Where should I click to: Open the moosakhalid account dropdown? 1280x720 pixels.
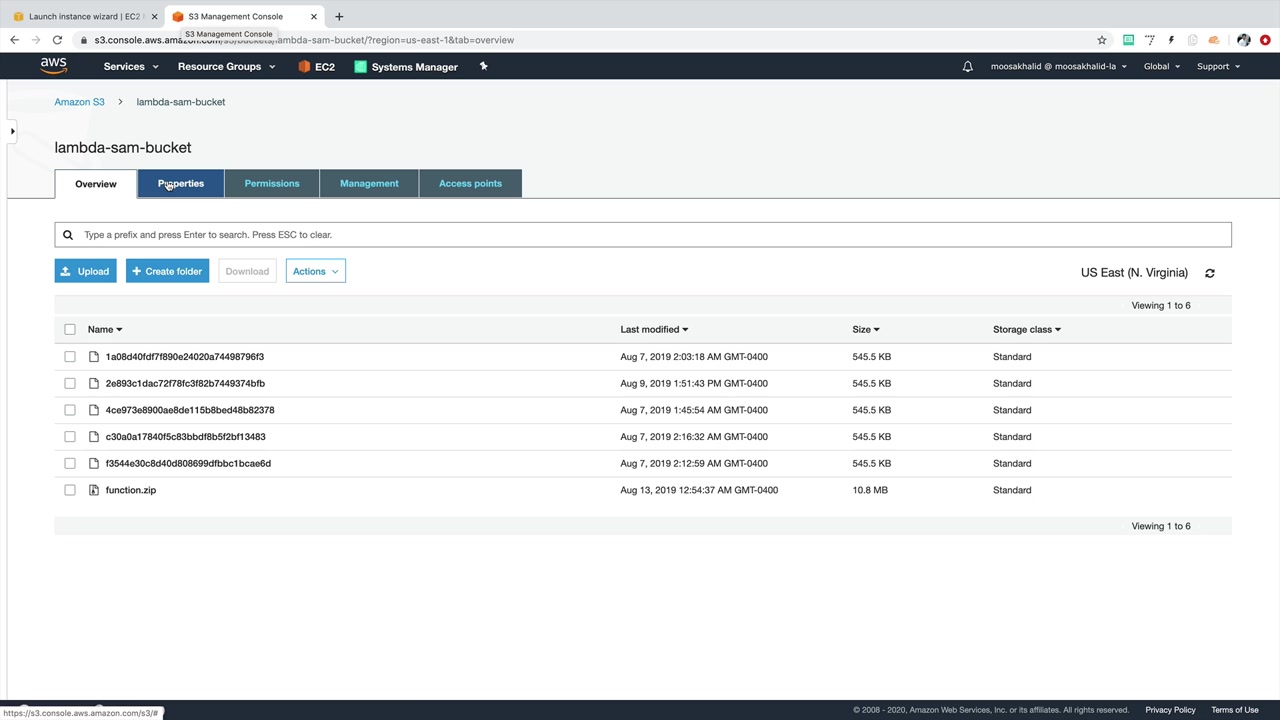pos(1059,67)
